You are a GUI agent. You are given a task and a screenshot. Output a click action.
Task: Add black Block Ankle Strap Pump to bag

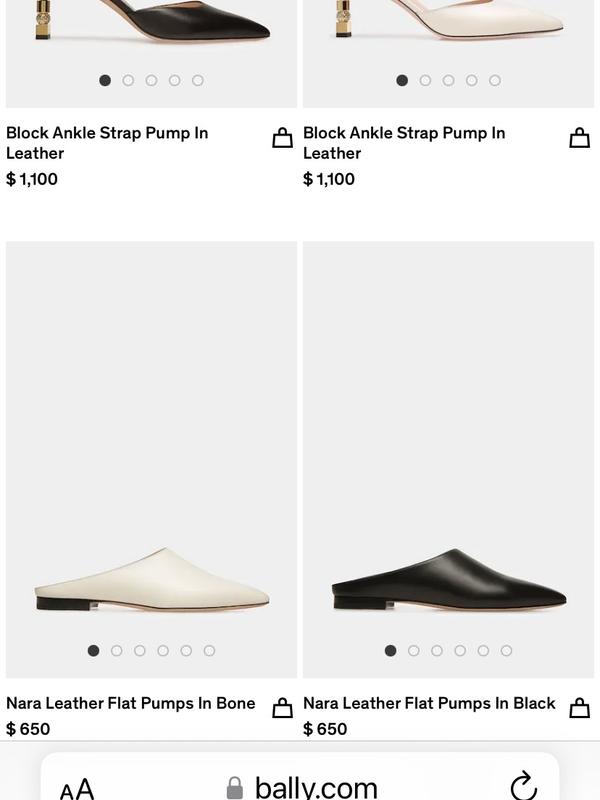[283, 138]
